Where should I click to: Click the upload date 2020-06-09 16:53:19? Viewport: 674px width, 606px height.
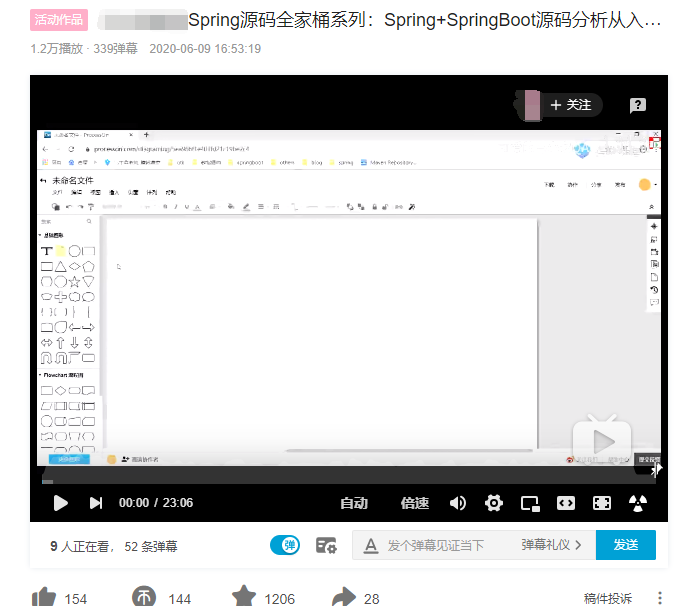[x=205, y=49]
